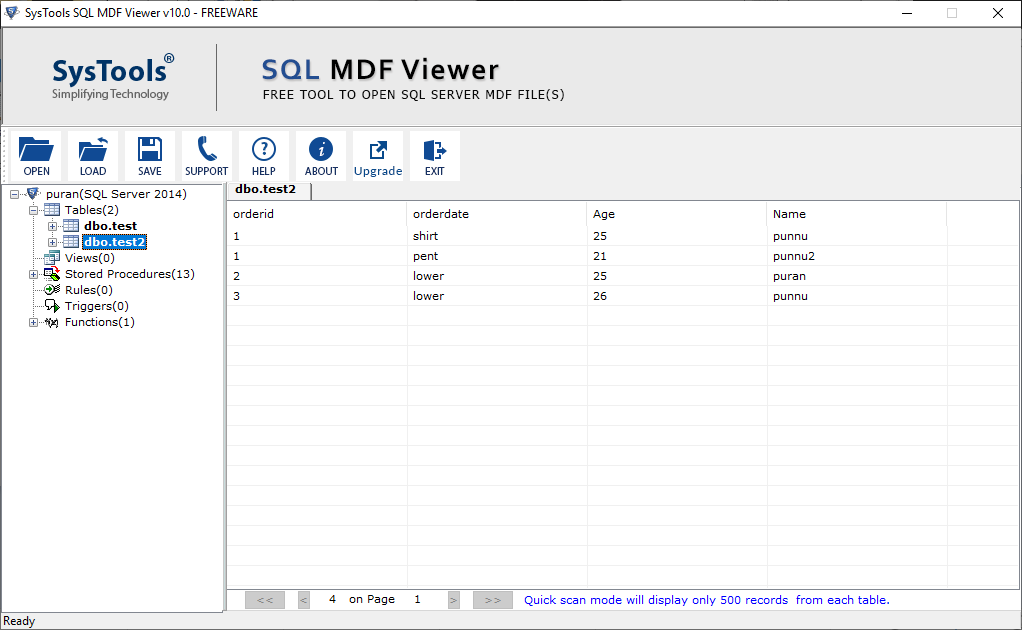Click the Views(0) icon
The width and height of the screenshot is (1022, 630).
(52, 257)
